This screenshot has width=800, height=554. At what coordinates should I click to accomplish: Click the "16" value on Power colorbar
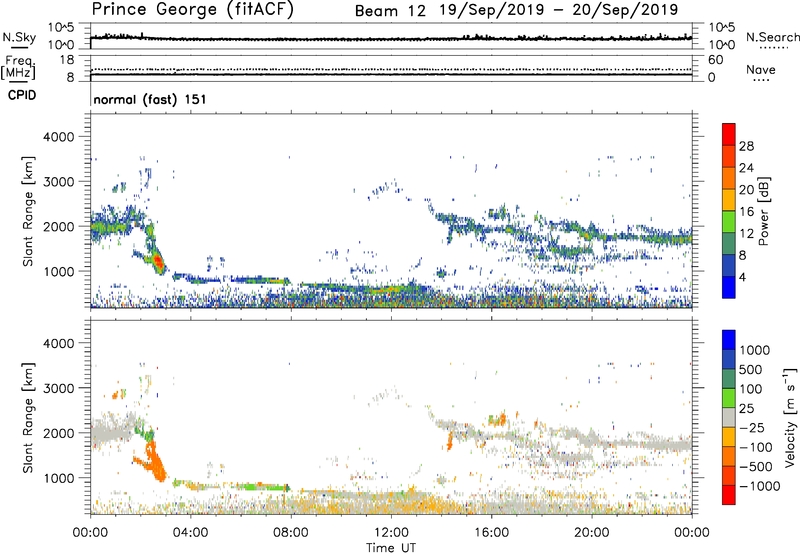746,212
